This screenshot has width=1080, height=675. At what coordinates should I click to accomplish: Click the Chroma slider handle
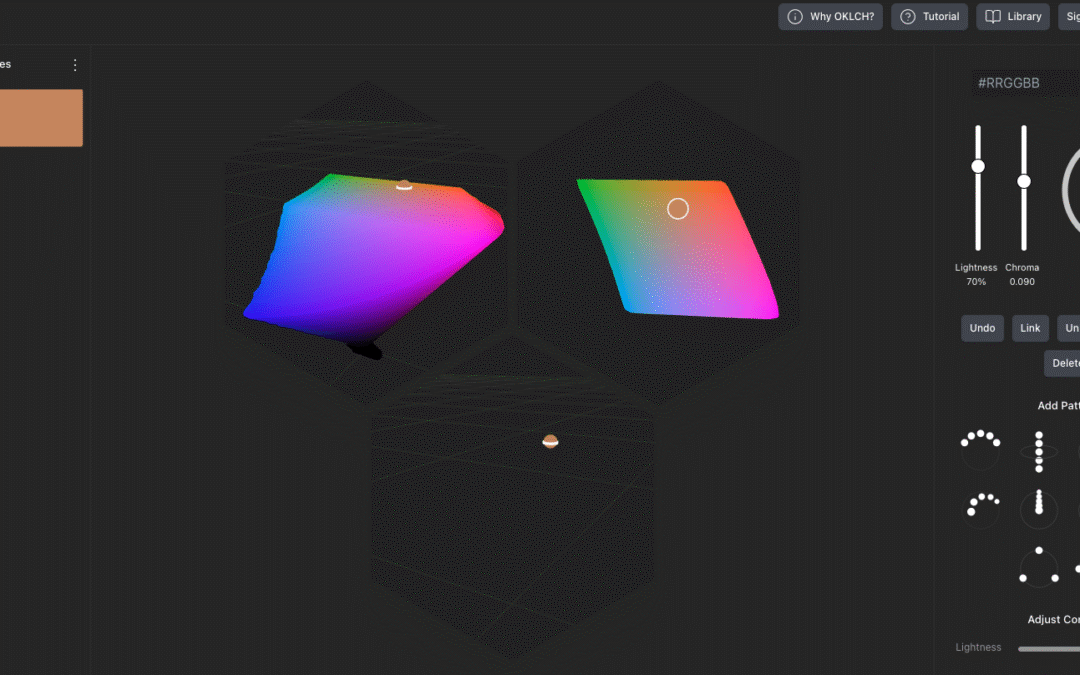1022,181
